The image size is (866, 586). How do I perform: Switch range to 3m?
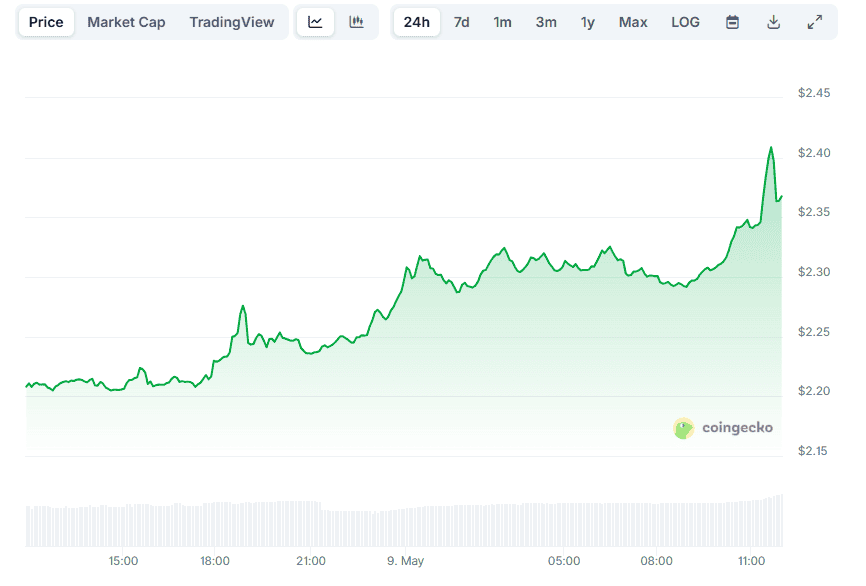coord(546,22)
